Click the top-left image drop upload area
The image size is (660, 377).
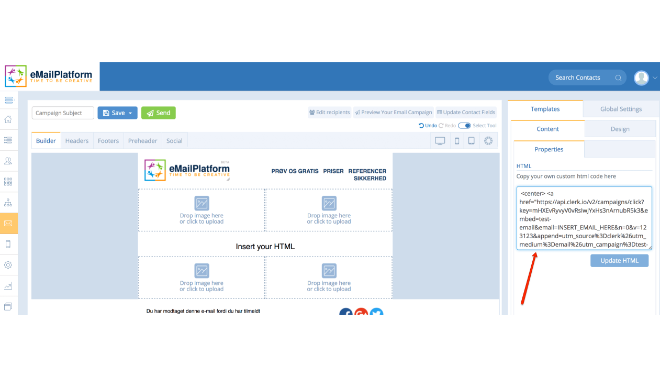click(x=202, y=210)
